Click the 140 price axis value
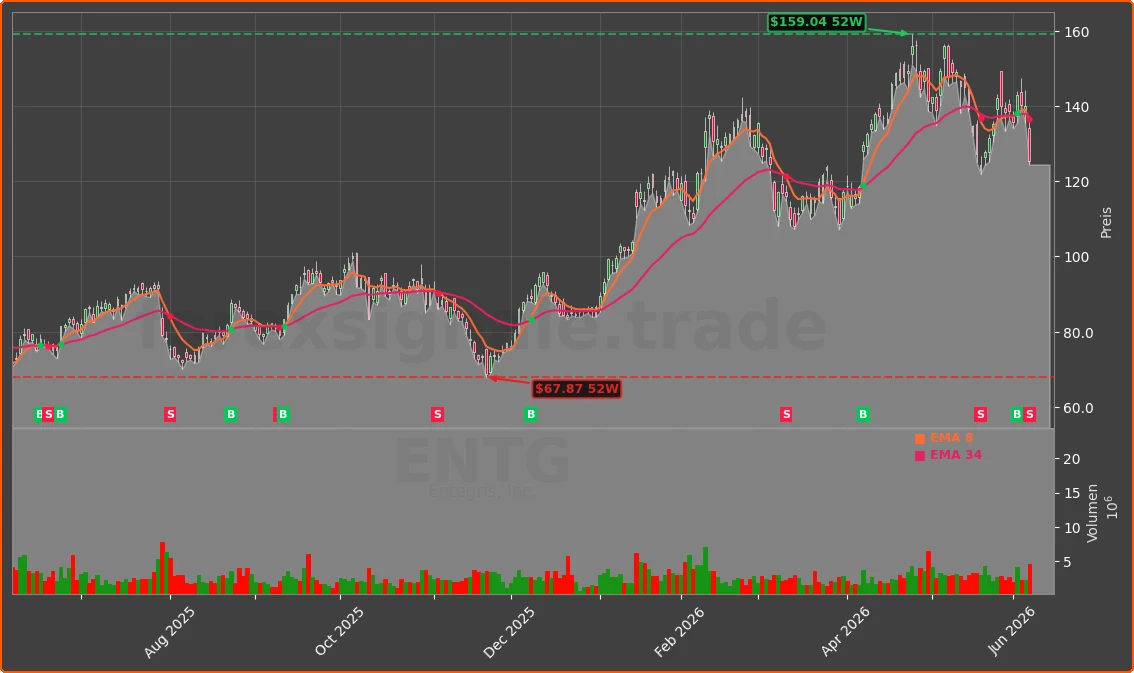Screen dimensions: 1134x673 click(1076, 107)
